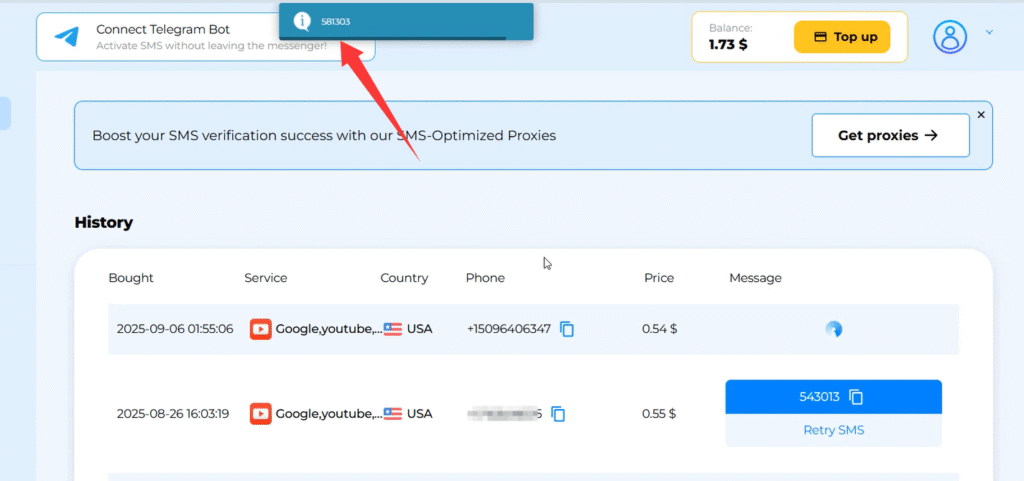Image resolution: width=1024 pixels, height=481 pixels.
Task: Click the balance amount 1.73 $
Action: (728, 45)
